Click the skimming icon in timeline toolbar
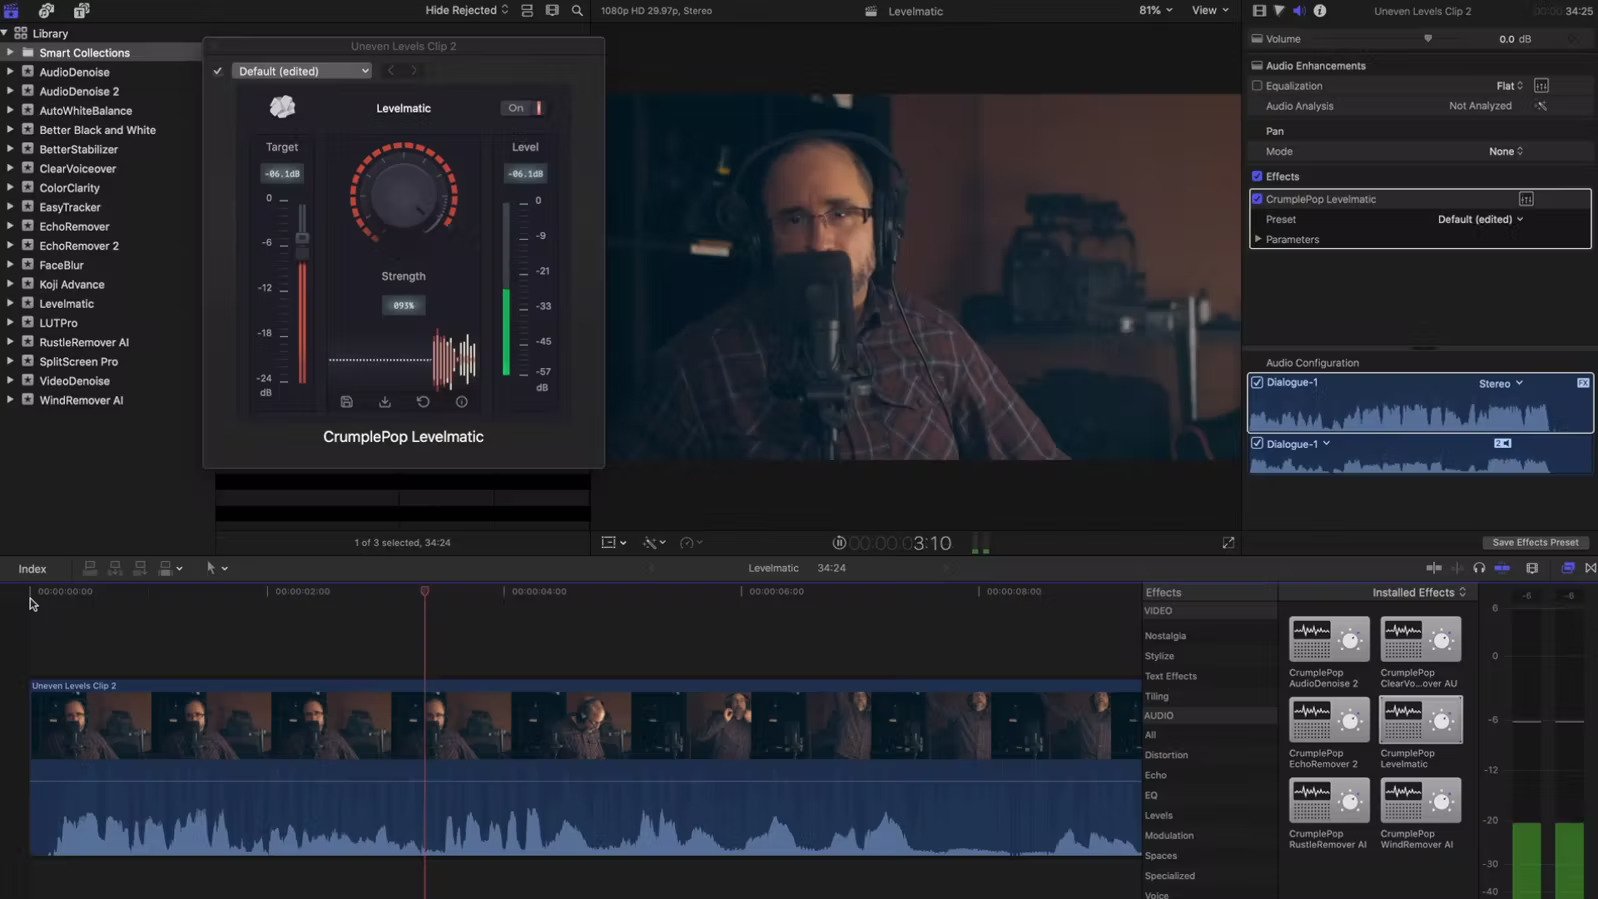The image size is (1598, 899). click(1434, 568)
